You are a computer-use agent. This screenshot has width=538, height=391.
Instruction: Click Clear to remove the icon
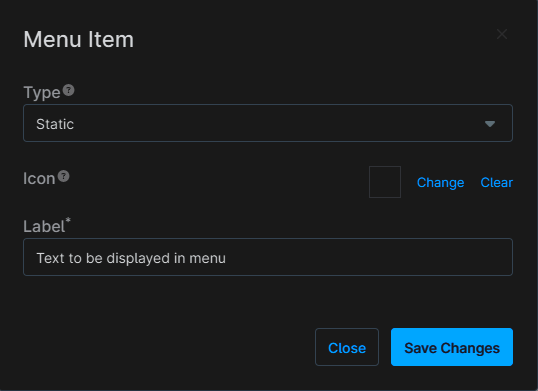496,182
